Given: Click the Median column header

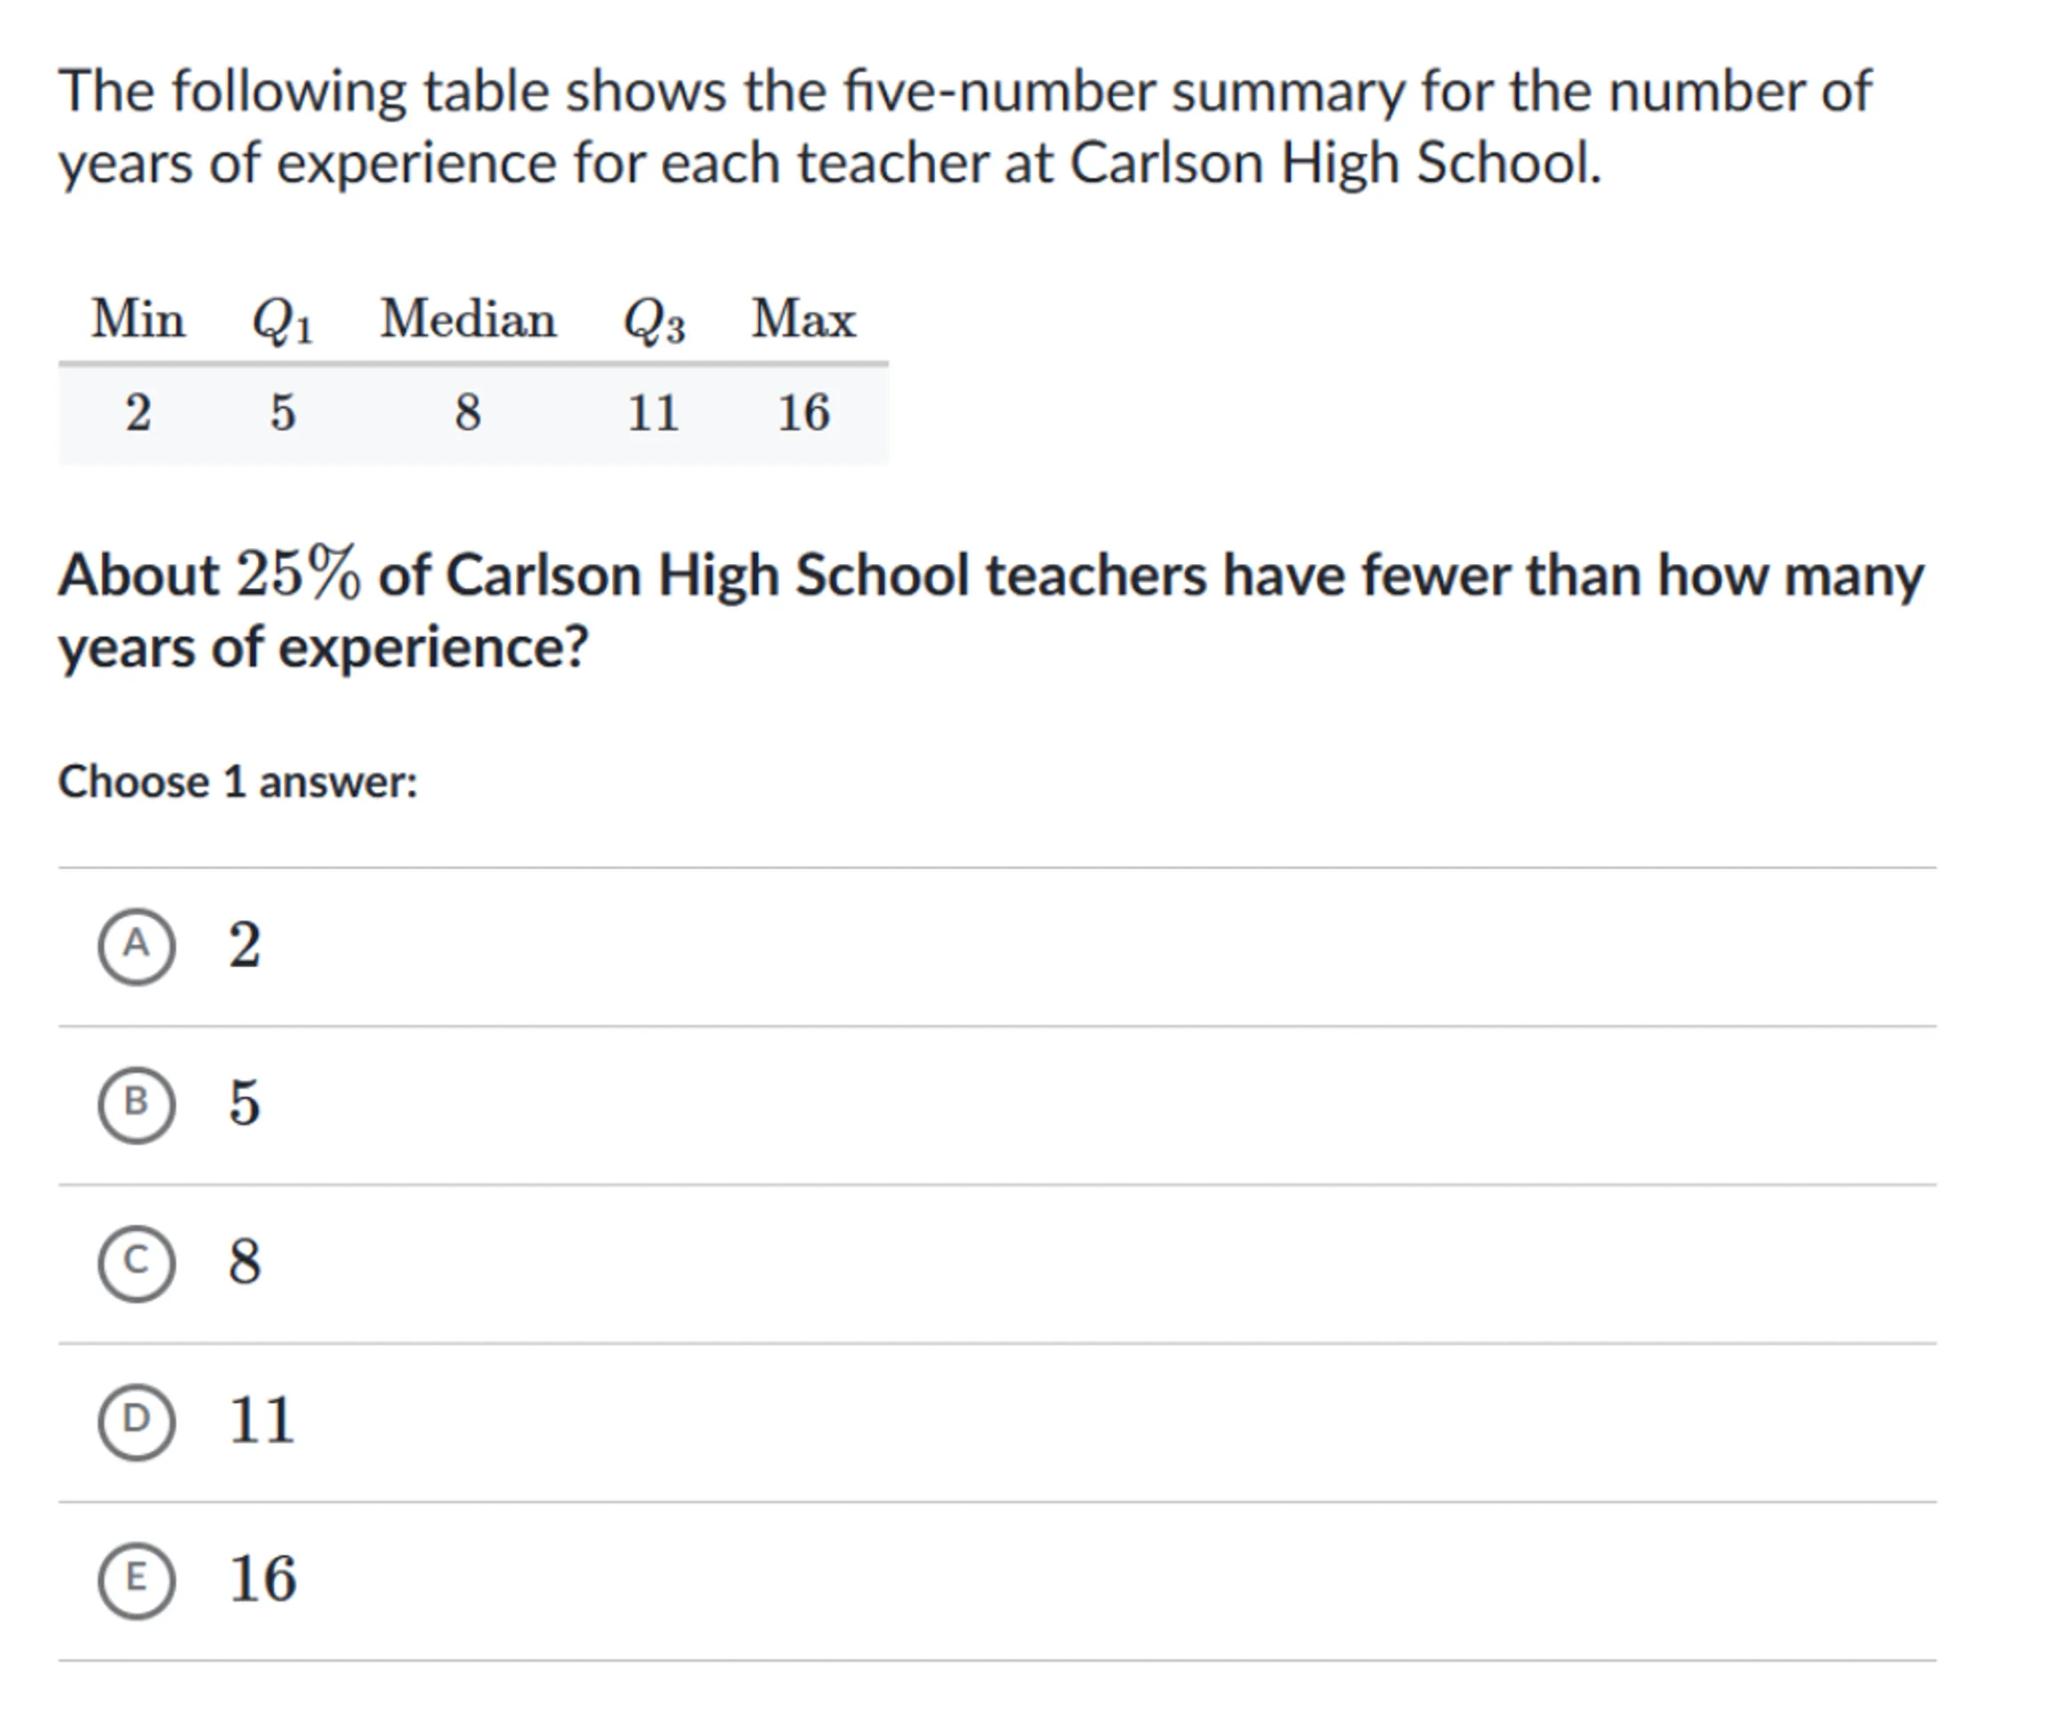Looking at the screenshot, I should click(x=468, y=320).
